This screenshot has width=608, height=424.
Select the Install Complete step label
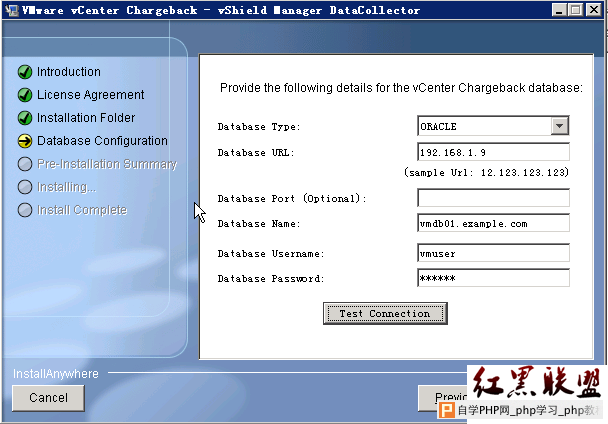pos(82,210)
